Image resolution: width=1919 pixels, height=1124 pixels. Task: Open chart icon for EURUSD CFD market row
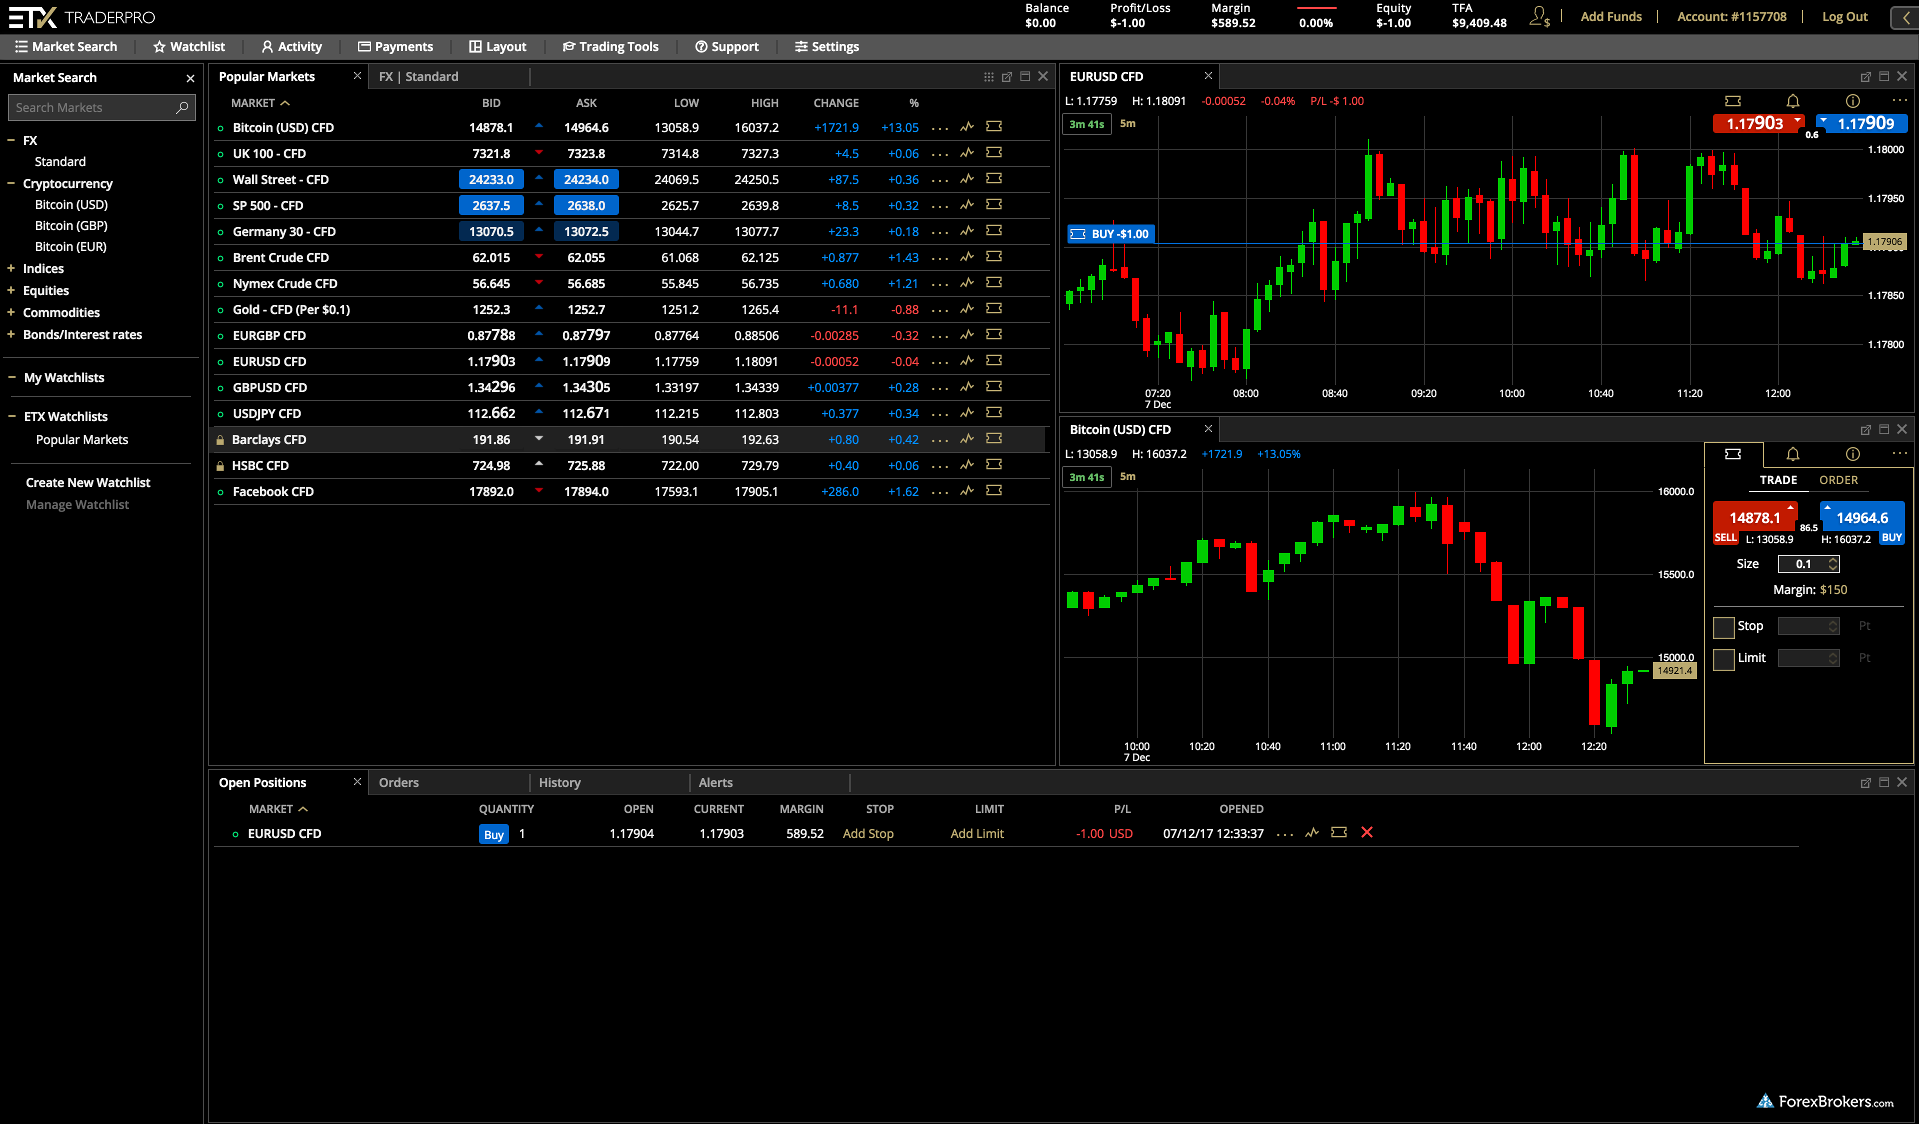tap(967, 361)
